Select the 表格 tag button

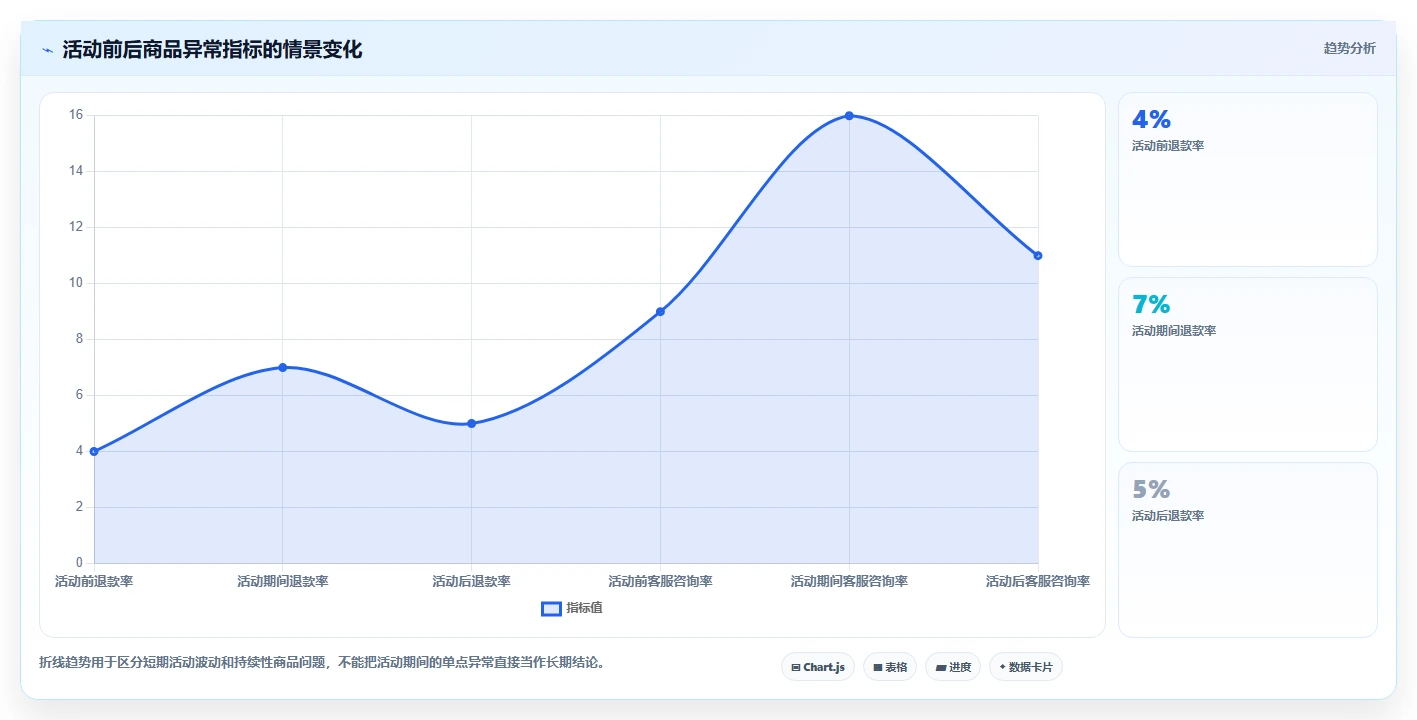point(890,667)
